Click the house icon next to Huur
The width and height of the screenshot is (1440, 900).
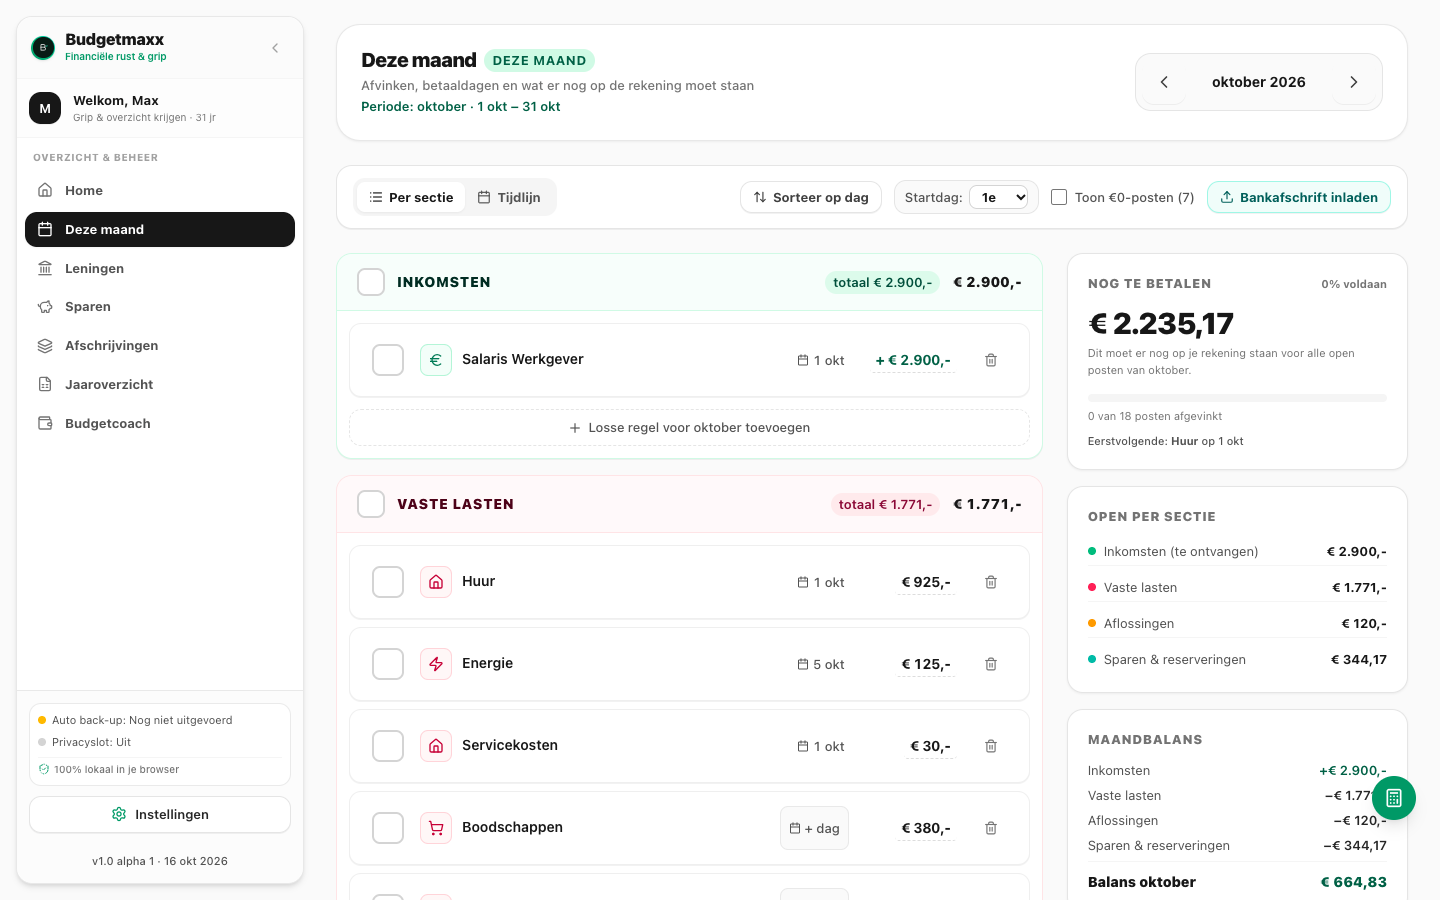coord(436,582)
